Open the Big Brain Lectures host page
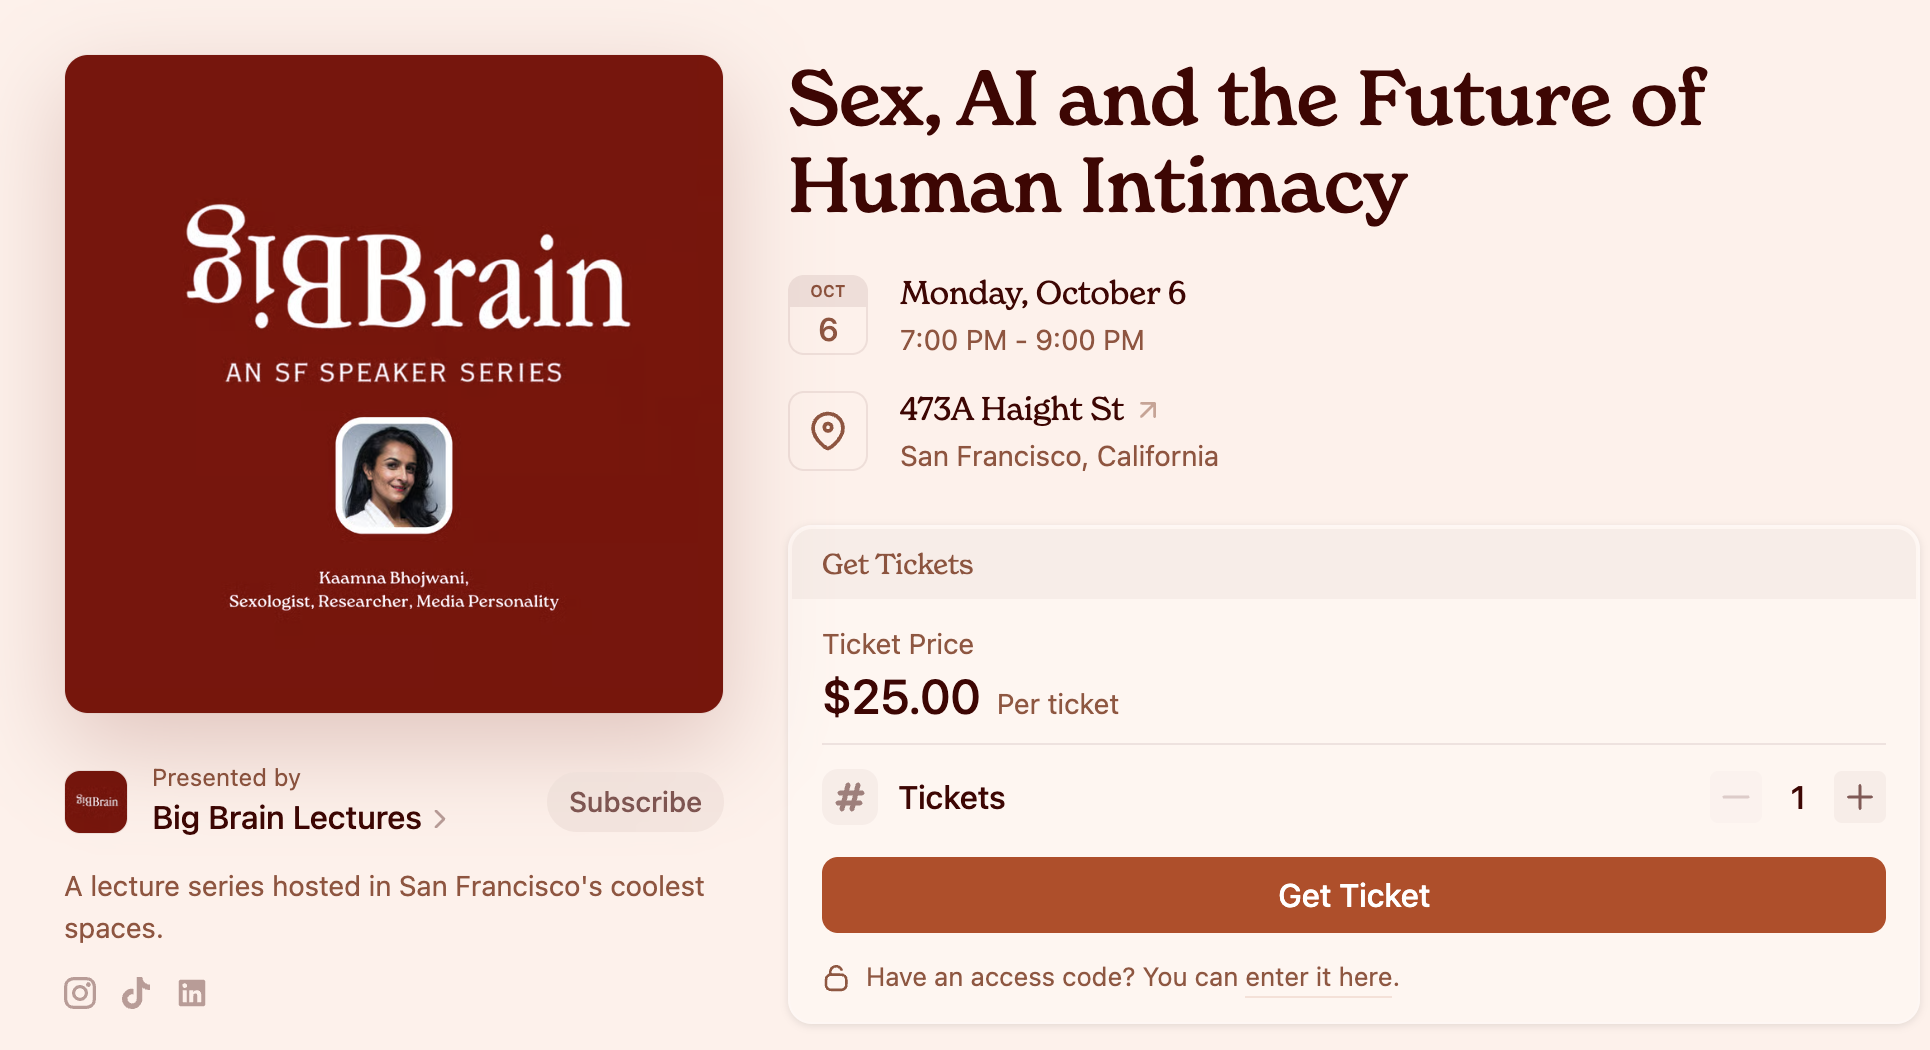The width and height of the screenshot is (1930, 1050). [287, 818]
